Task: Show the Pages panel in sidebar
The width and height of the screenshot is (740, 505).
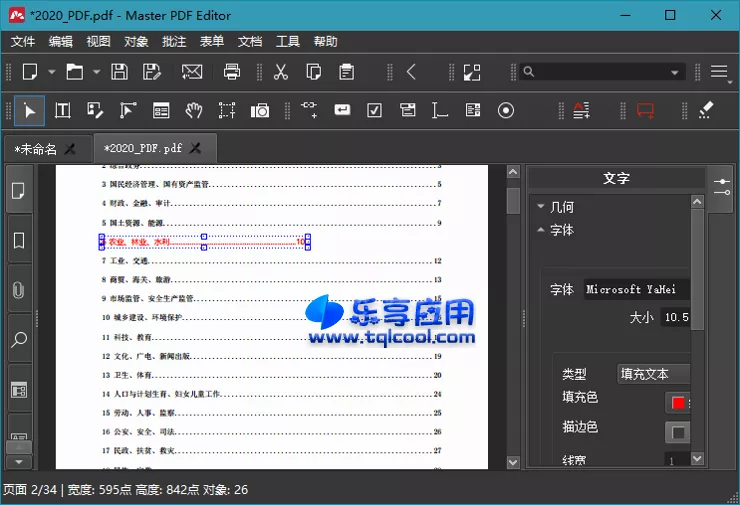Action: 18,191
